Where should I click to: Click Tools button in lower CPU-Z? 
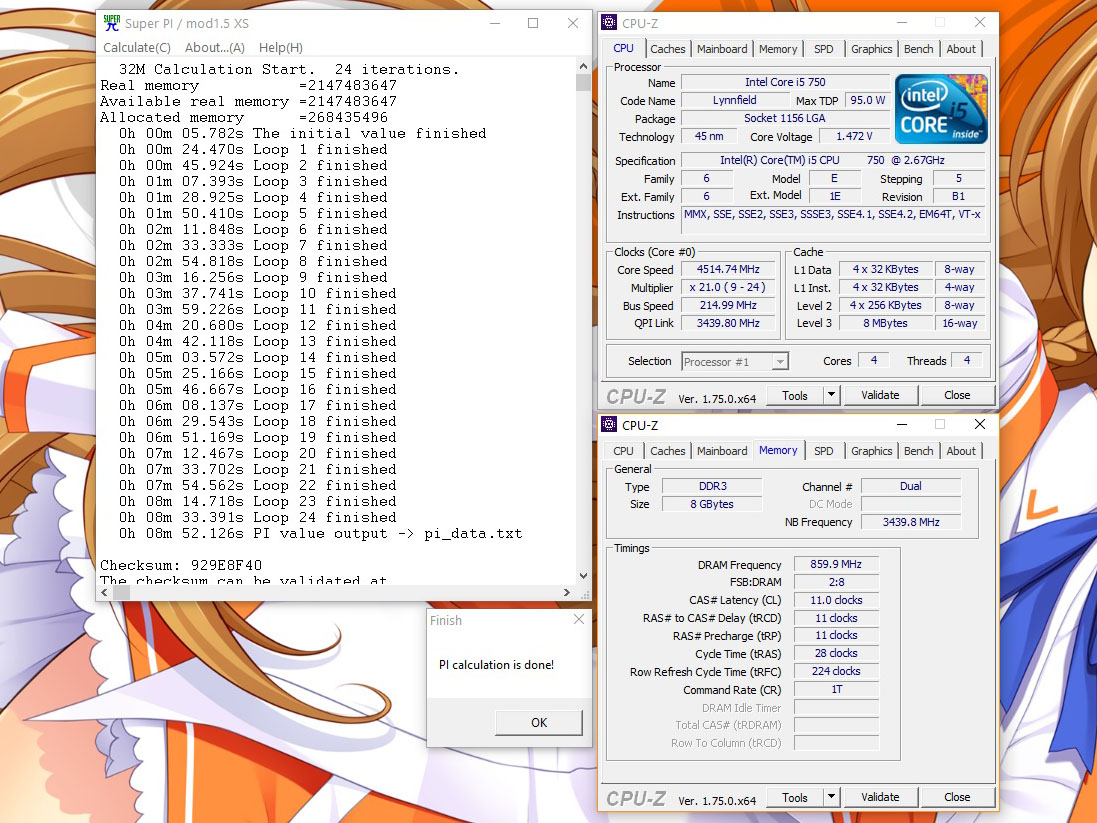point(794,796)
